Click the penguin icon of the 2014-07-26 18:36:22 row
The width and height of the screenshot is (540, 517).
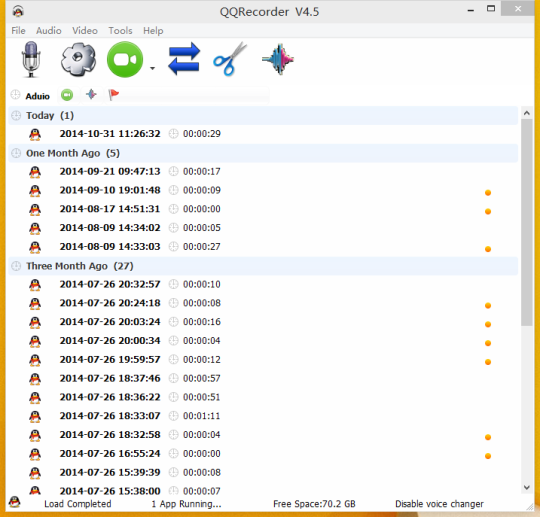(35, 397)
